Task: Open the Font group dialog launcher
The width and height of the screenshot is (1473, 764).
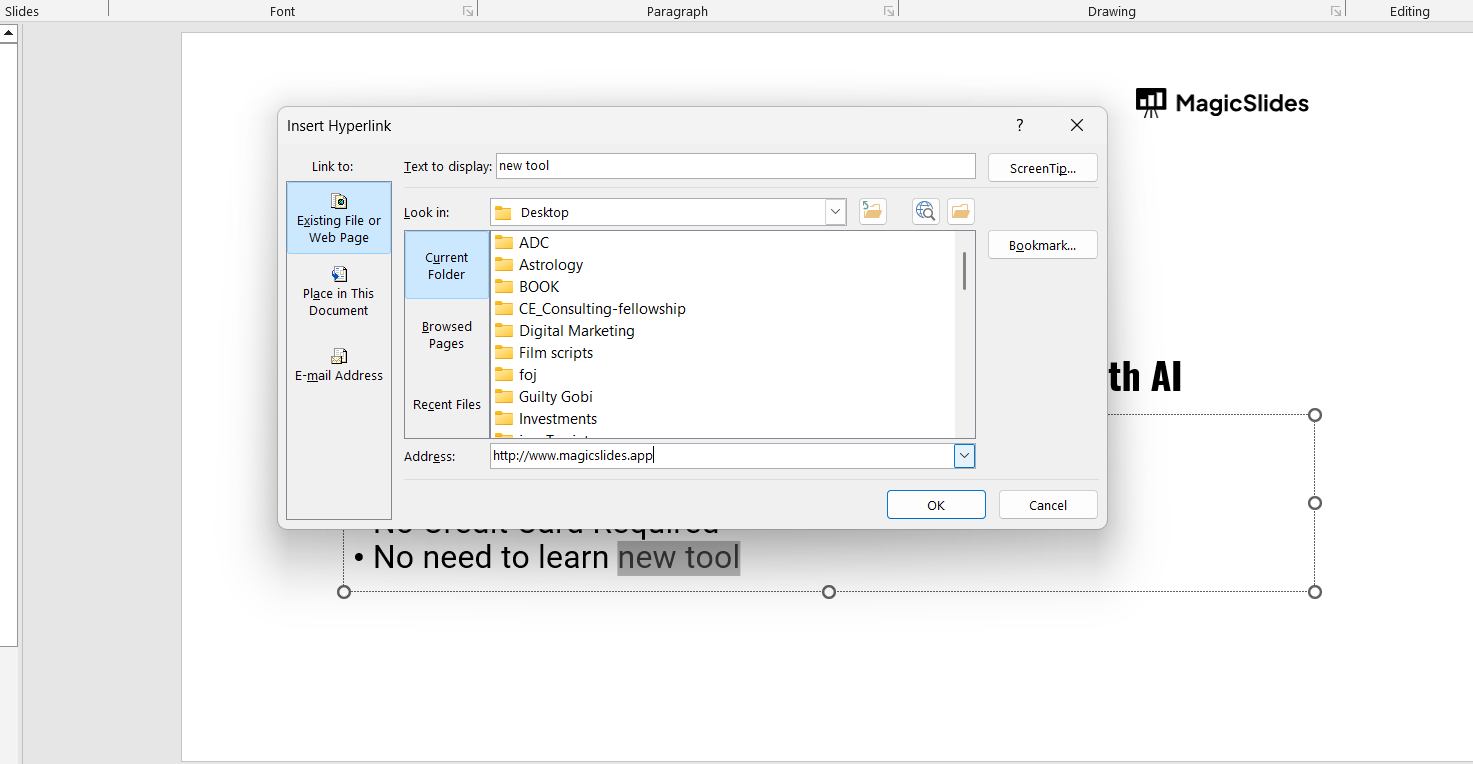Action: point(468,11)
